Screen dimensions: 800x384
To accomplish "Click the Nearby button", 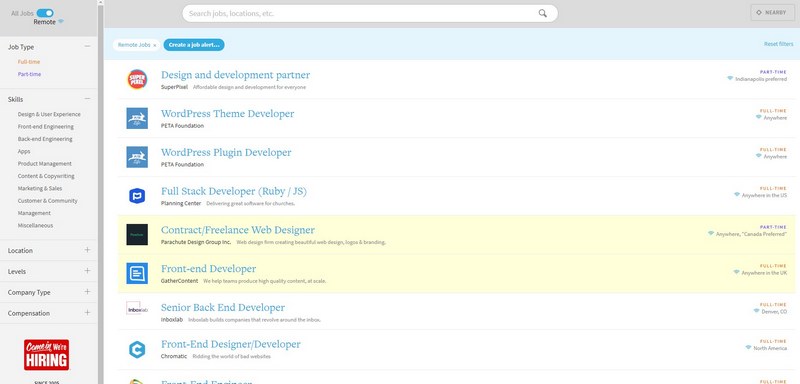I will [x=772, y=13].
